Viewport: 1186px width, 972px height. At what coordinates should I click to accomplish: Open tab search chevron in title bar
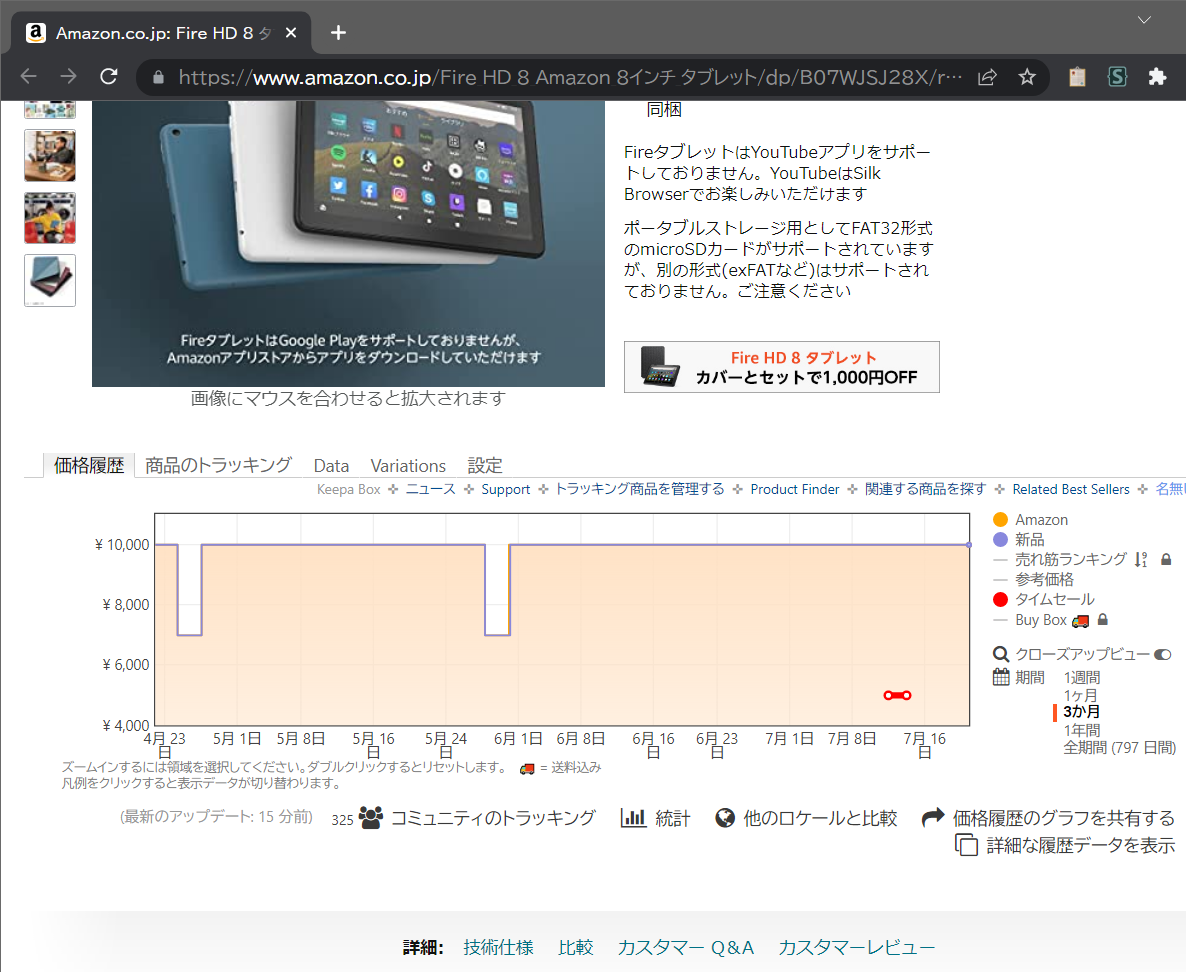pos(1144,20)
